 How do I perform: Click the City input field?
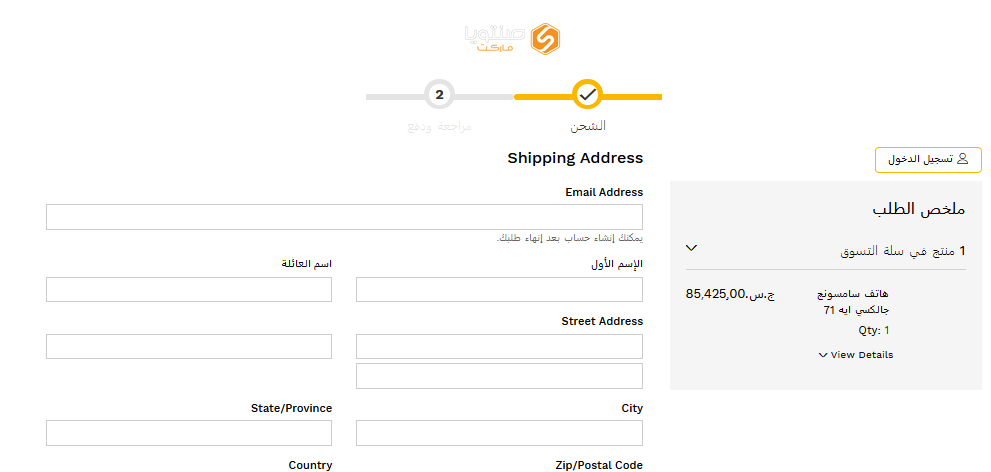coord(499,433)
